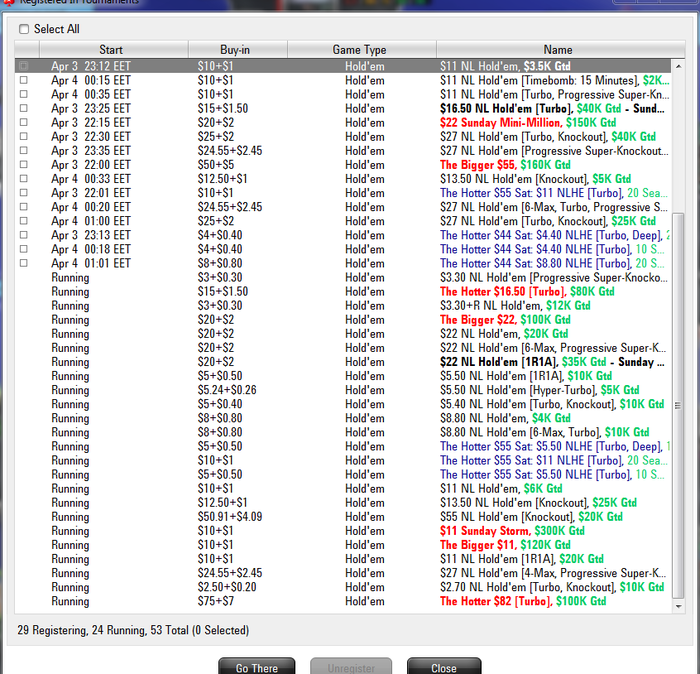This screenshot has height=674, width=700.
Task: Click the $75+$7 buy-in cell
Action: tap(216, 601)
